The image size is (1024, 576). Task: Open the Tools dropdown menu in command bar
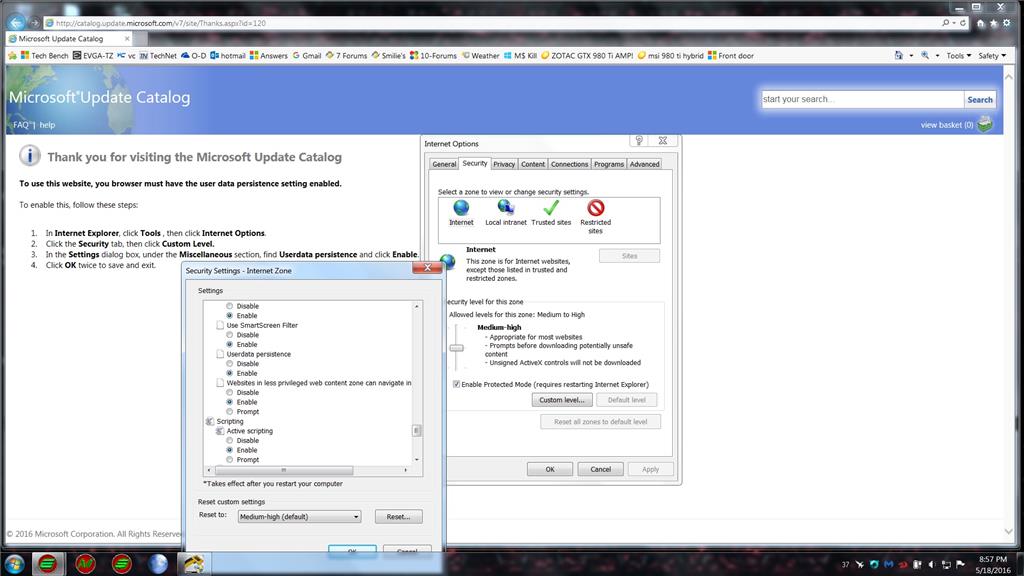(959, 56)
